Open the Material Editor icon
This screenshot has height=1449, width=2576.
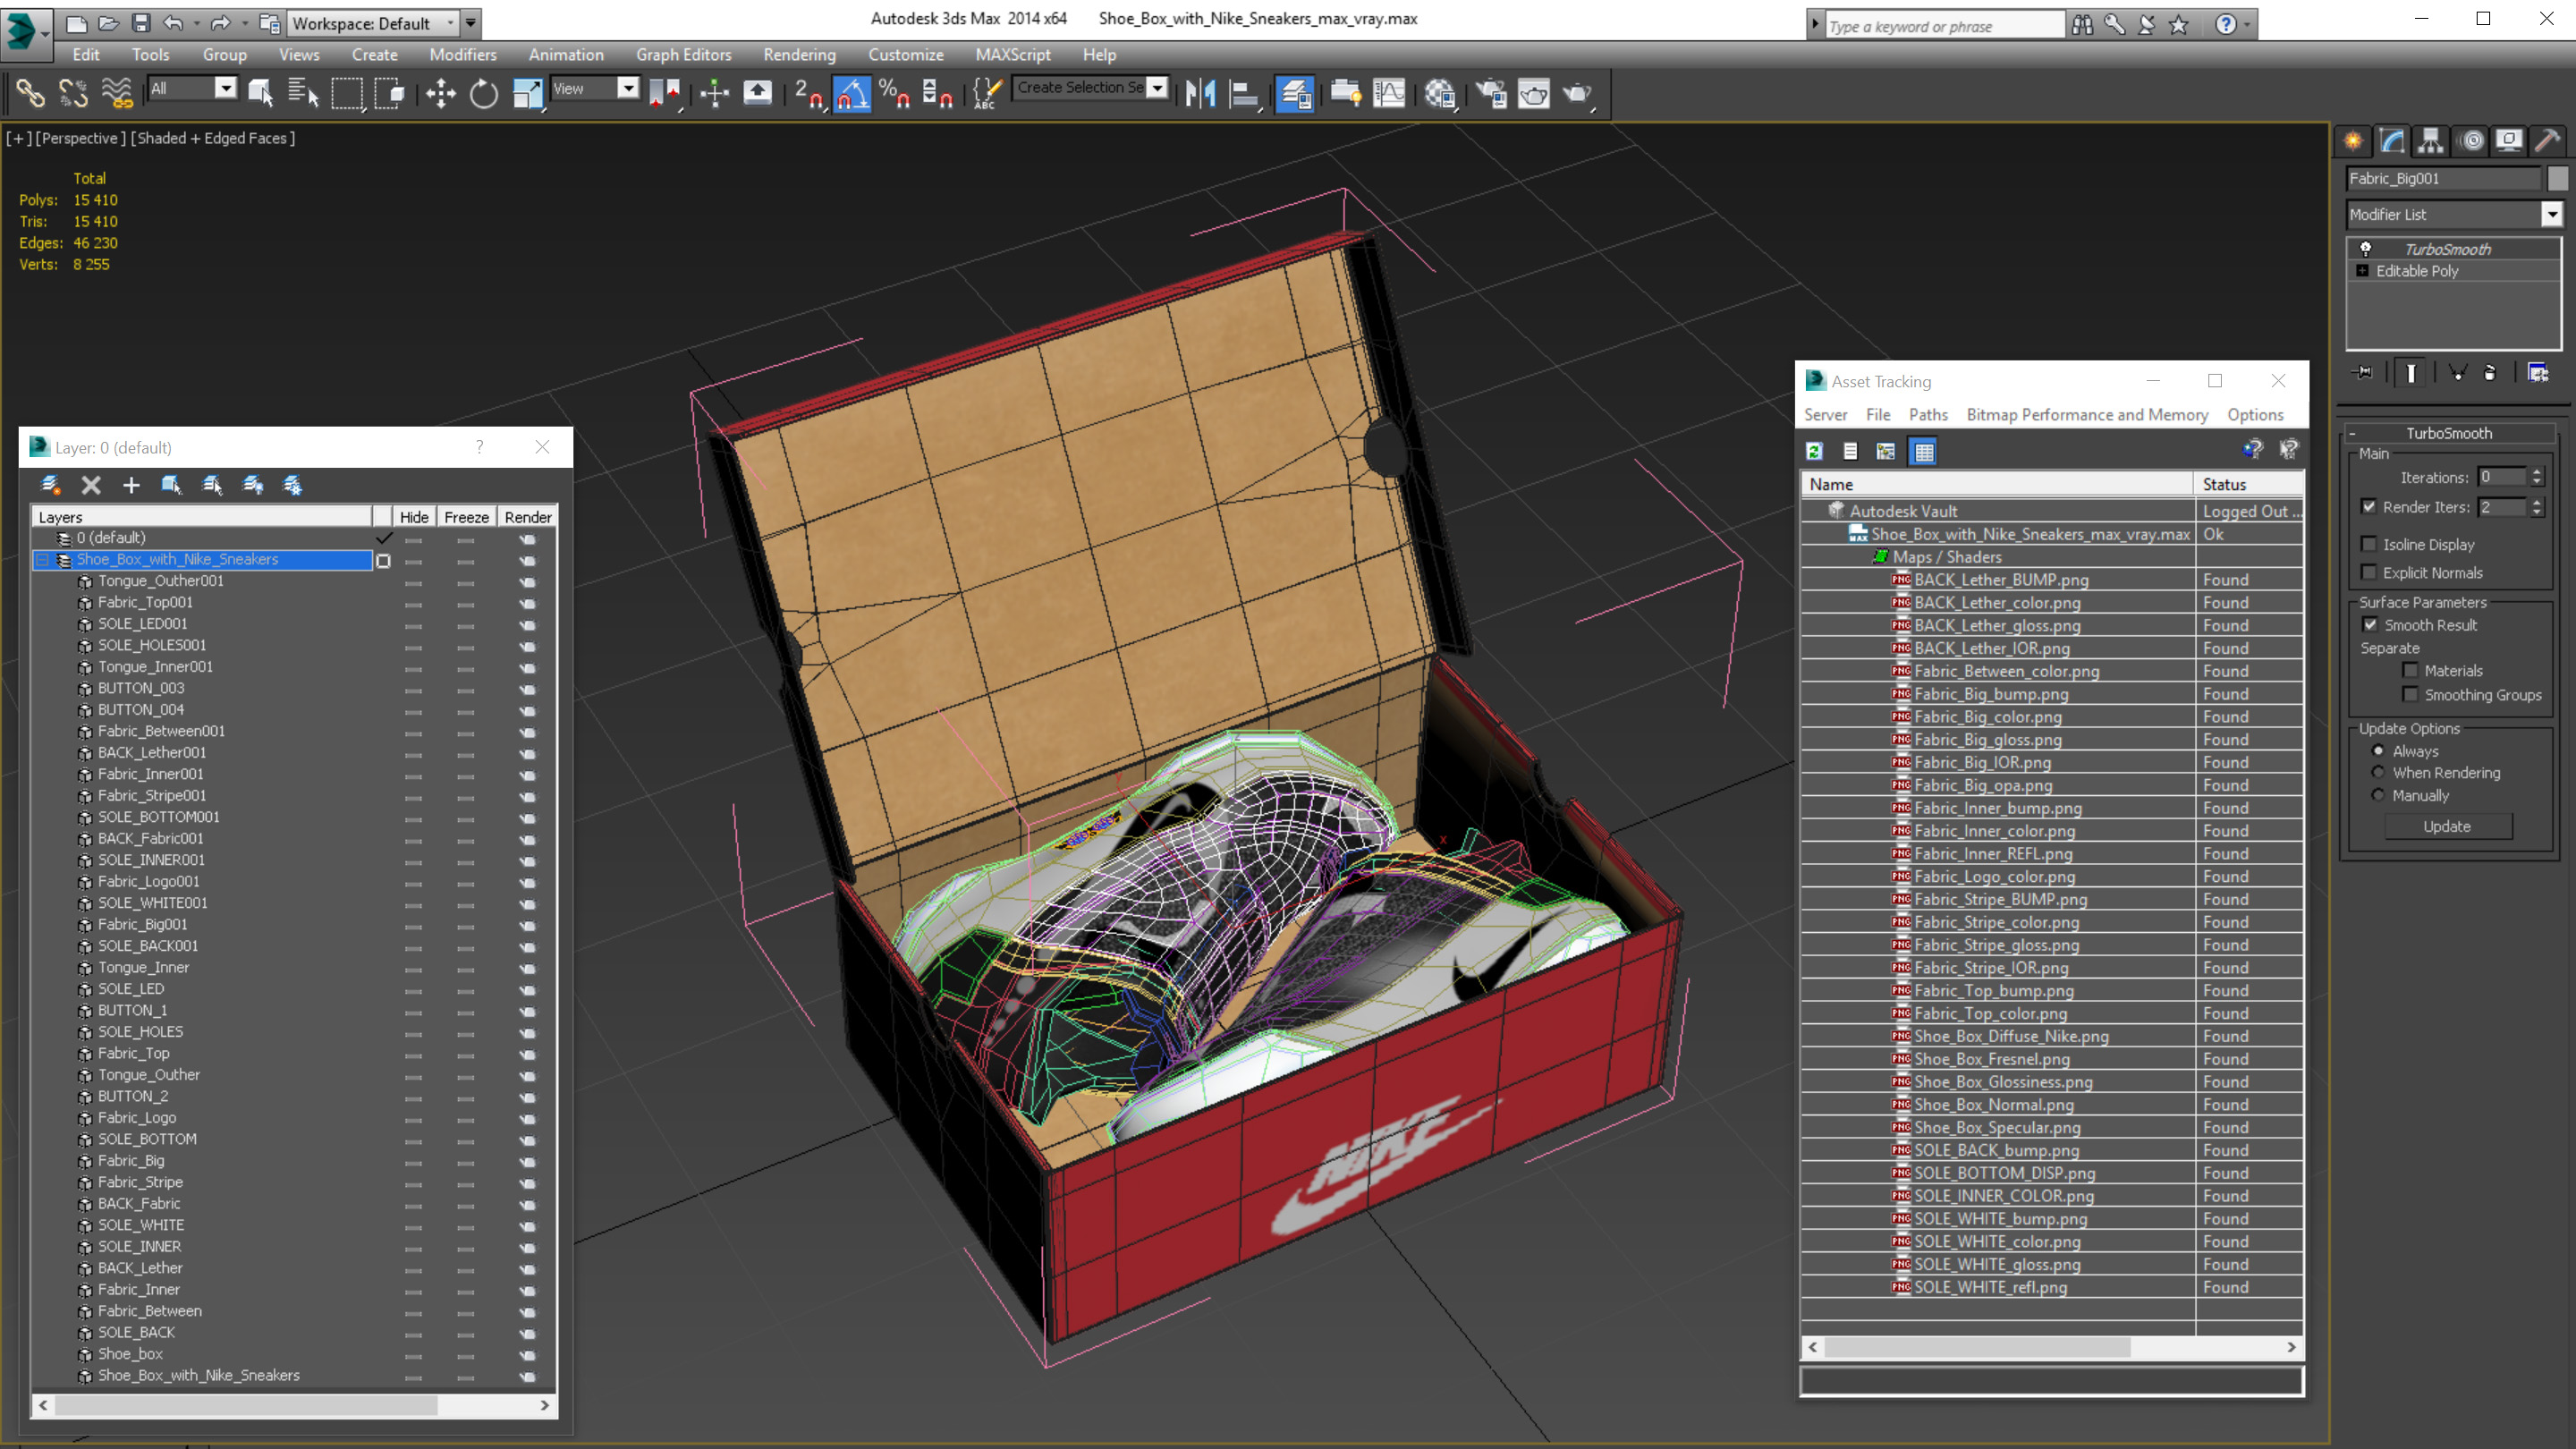pos(1440,94)
